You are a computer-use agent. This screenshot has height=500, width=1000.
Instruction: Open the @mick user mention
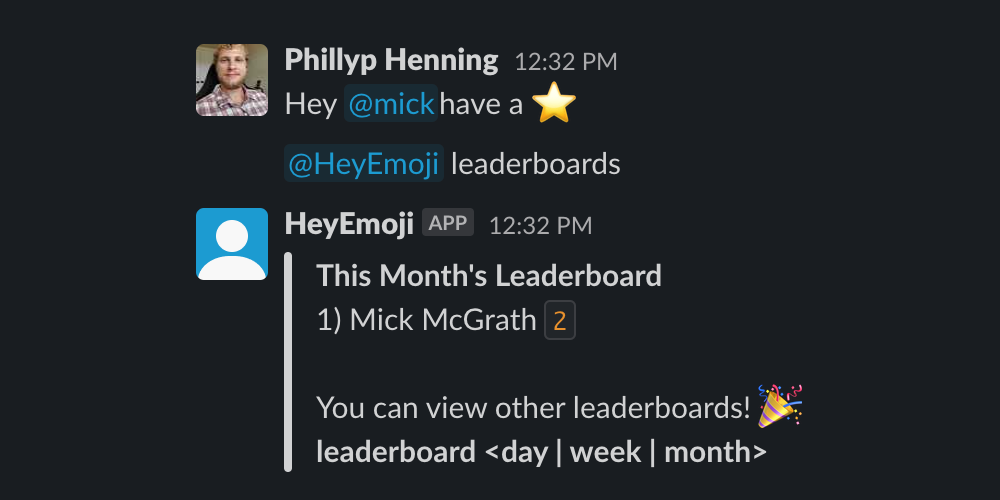pyautogui.click(x=391, y=103)
